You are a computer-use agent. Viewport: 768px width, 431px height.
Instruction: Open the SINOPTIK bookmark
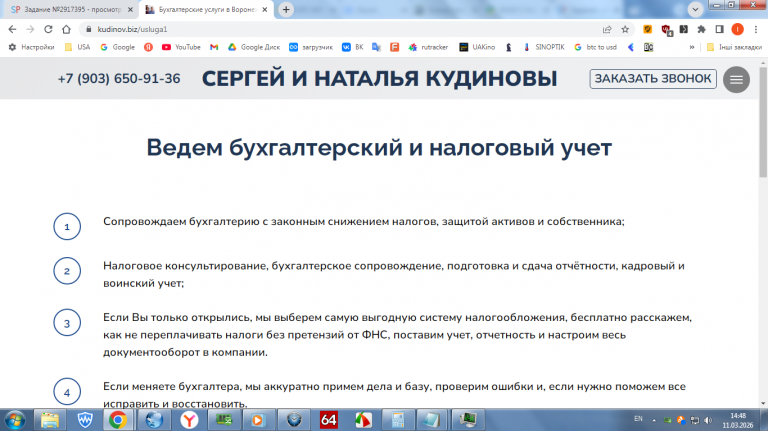point(544,47)
